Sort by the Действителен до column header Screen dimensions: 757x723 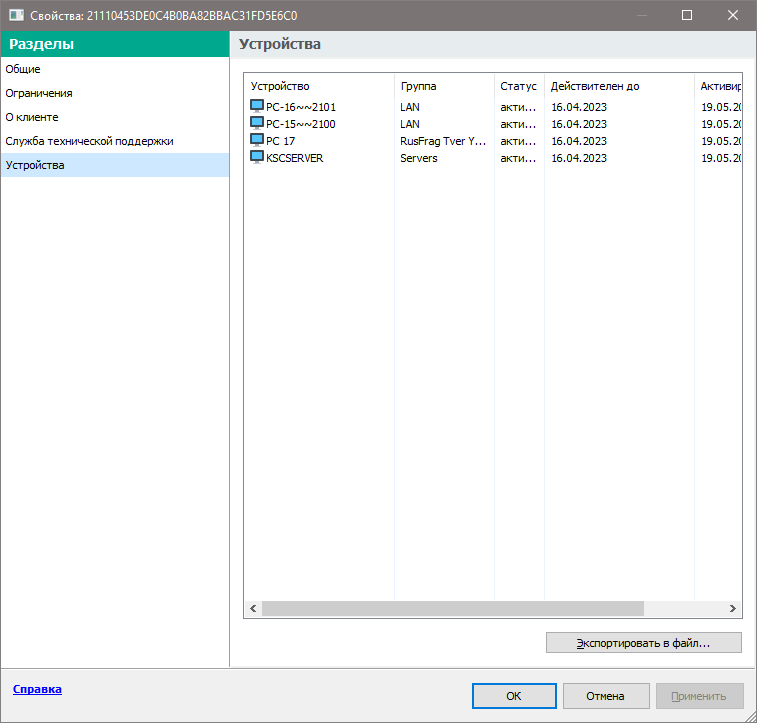point(619,86)
